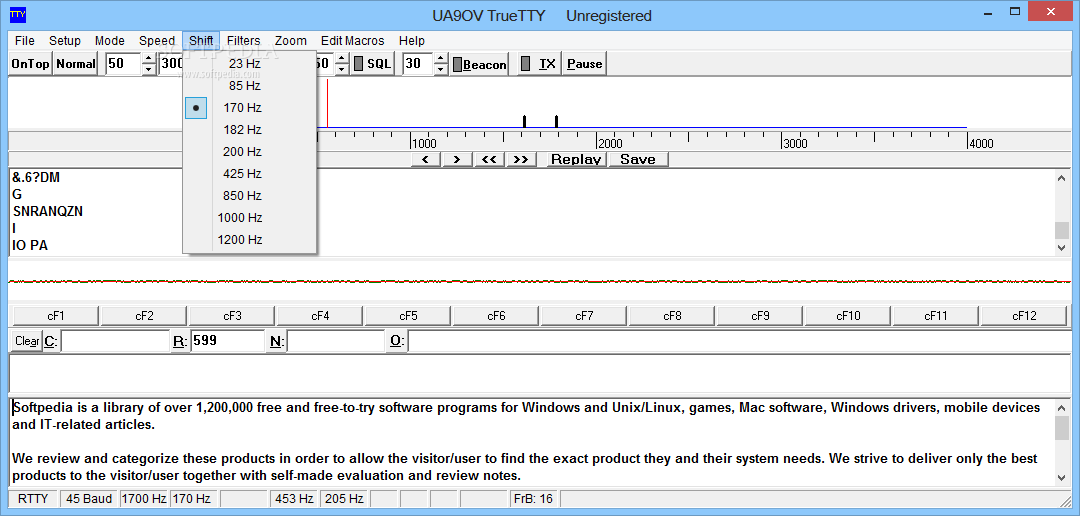Choose 1000 Hz in Shift menu
1080x516 pixels.
[249, 218]
